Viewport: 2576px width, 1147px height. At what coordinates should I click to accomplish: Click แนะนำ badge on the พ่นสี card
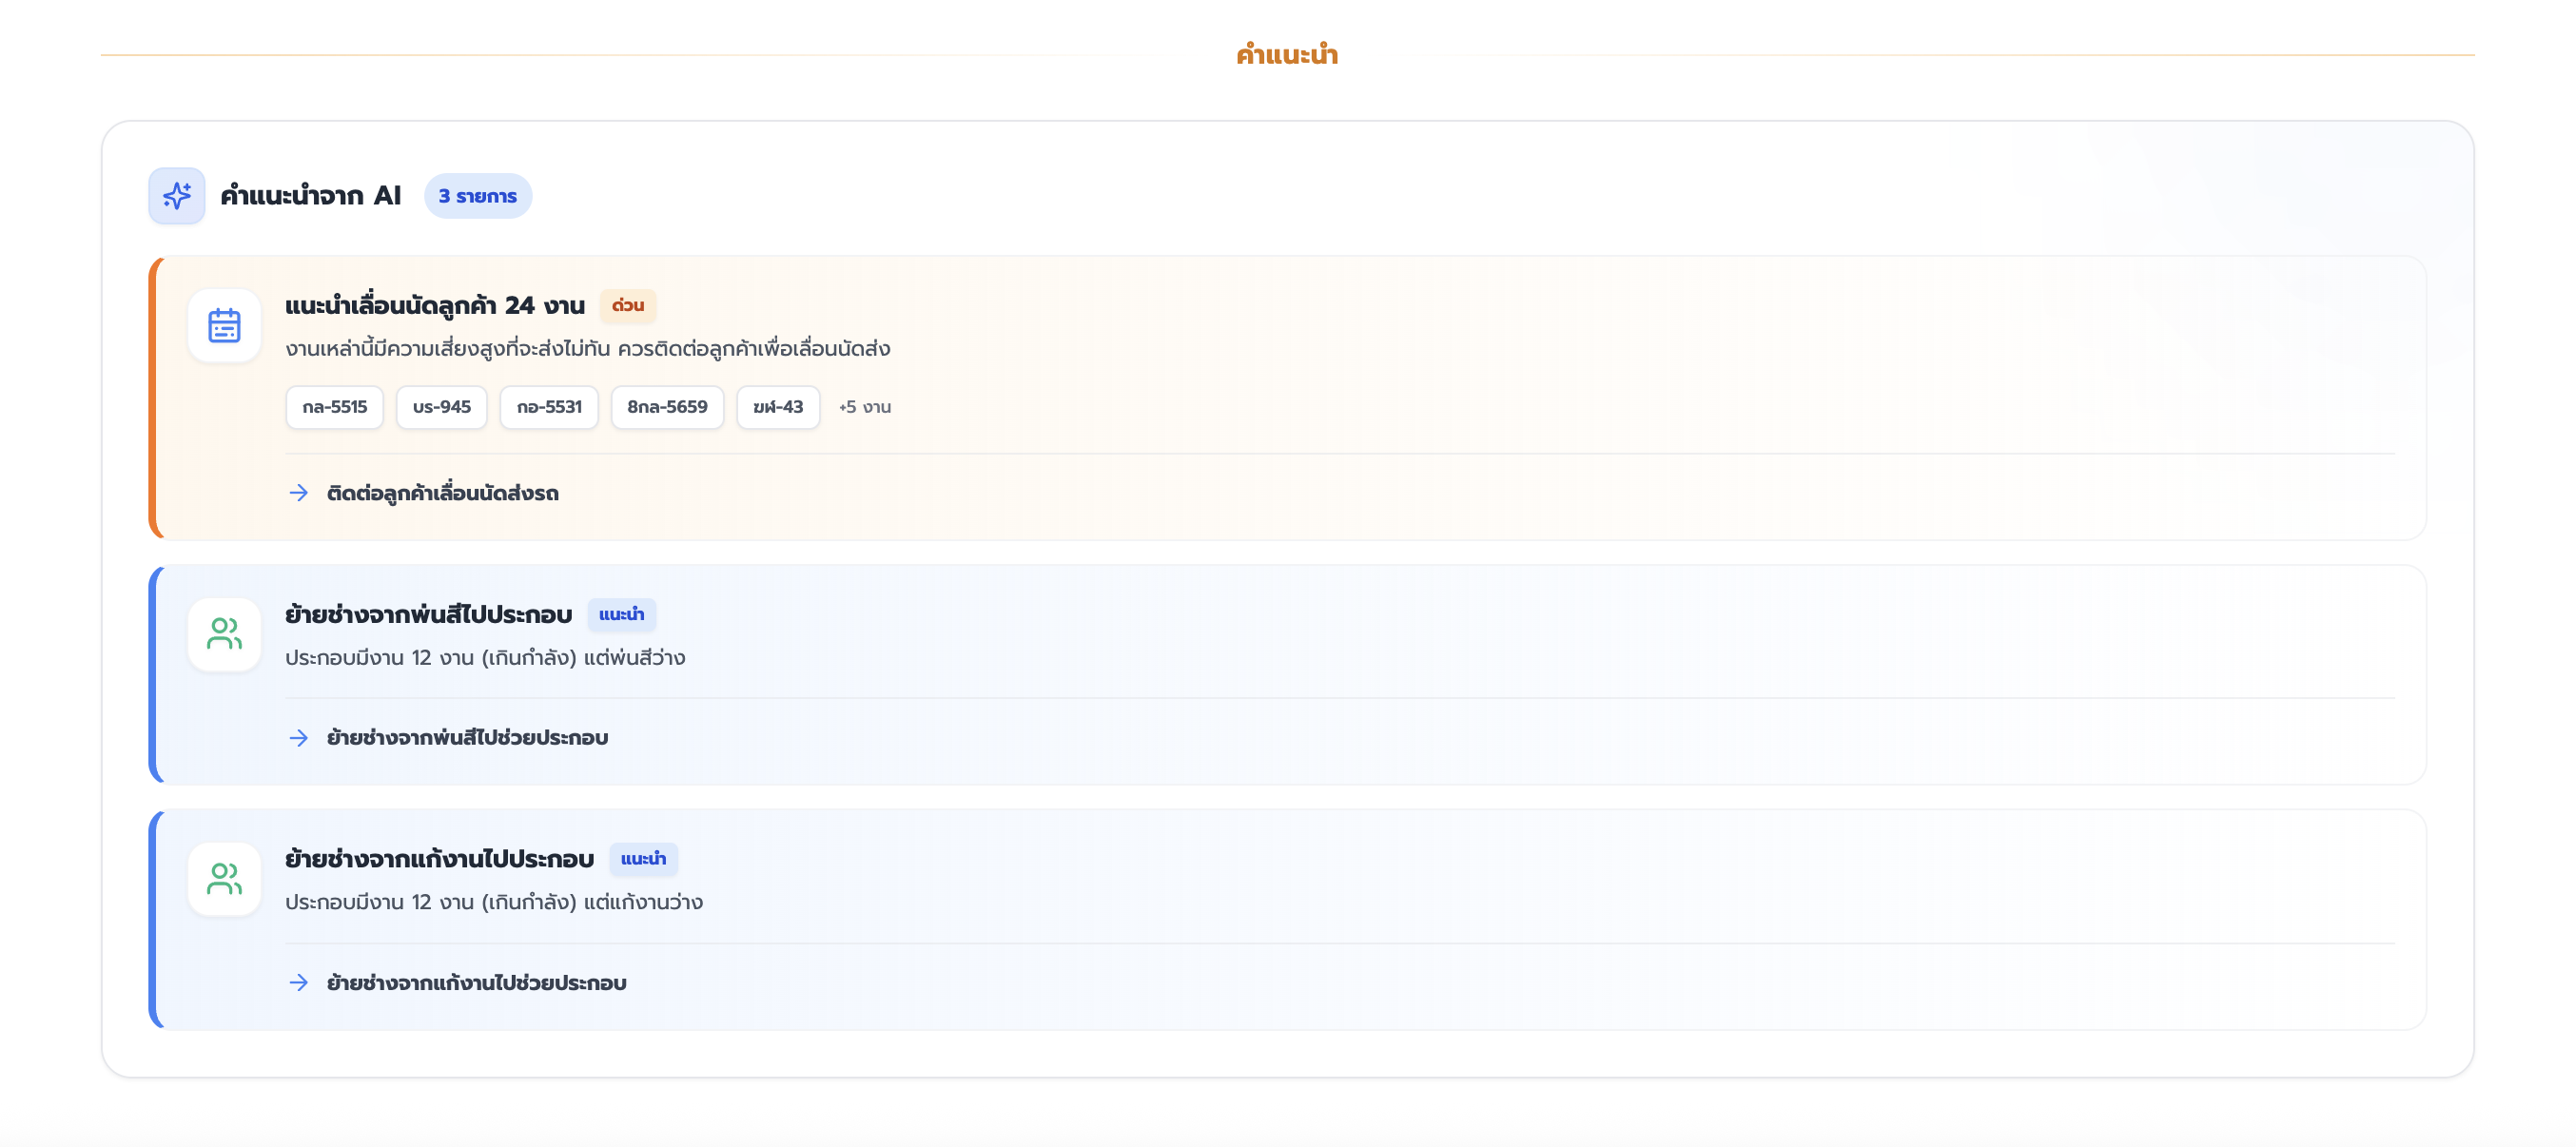(621, 614)
